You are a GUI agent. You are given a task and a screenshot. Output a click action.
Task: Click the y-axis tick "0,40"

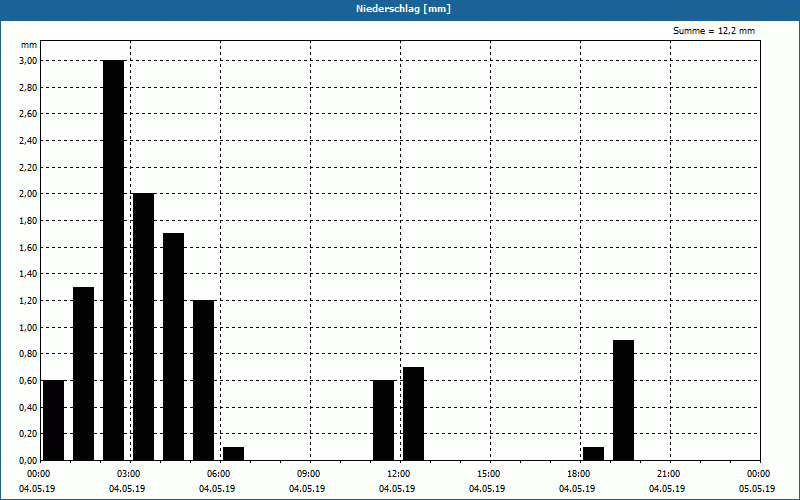tap(28, 407)
